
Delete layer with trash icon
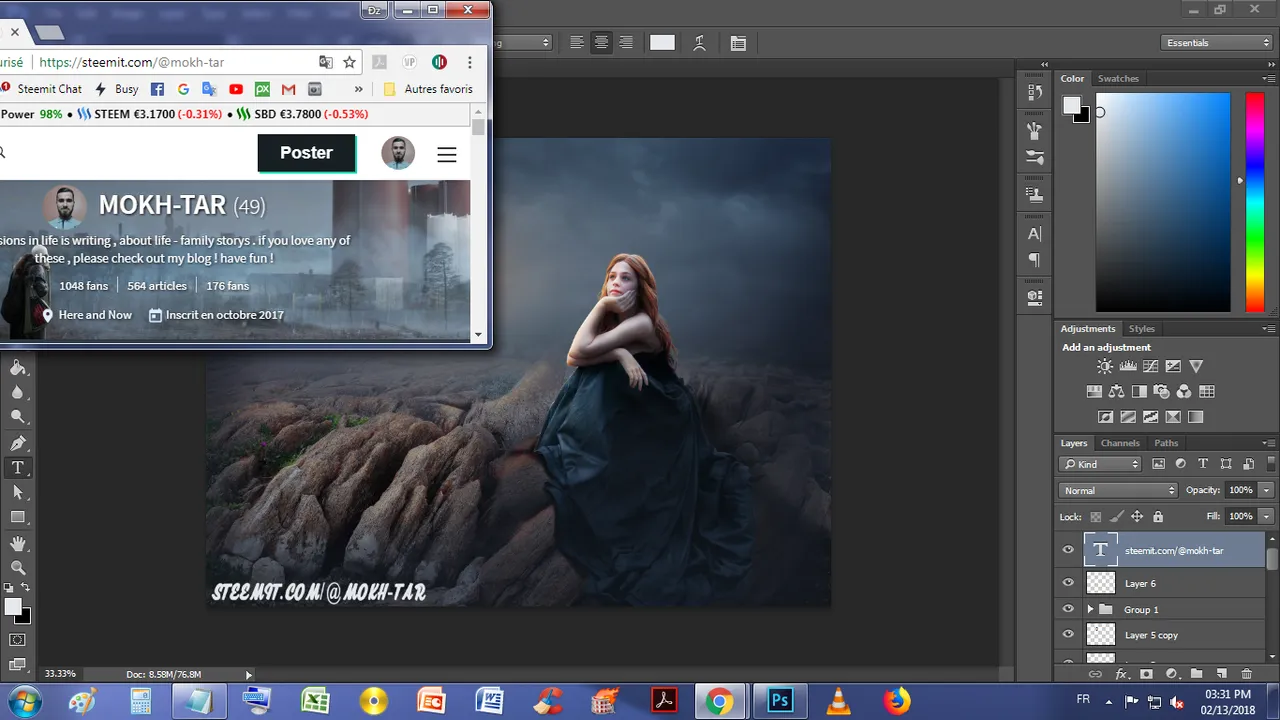pos(1246,674)
